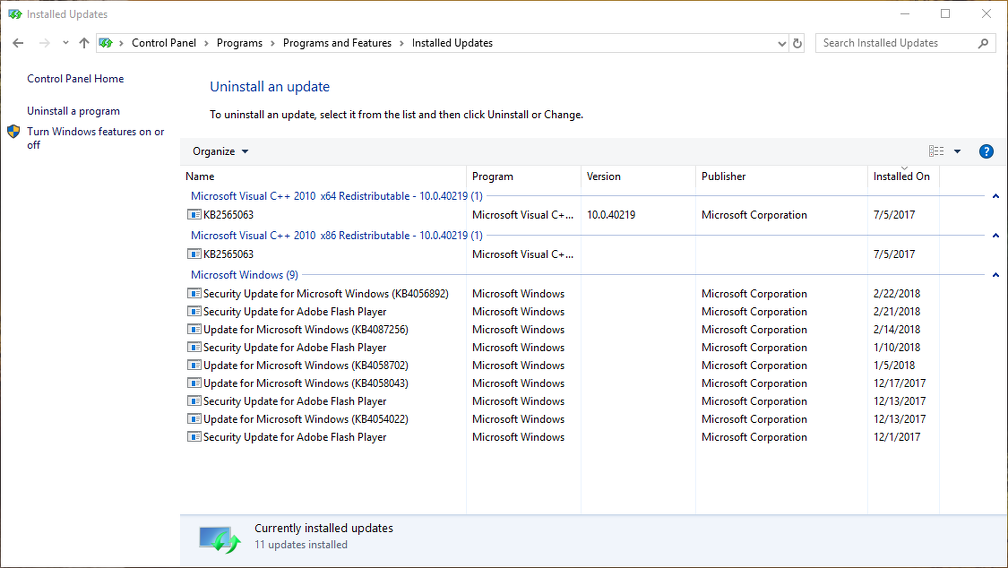Click update icon beside KB4087256 row
The height and width of the screenshot is (568, 1008).
[x=194, y=330]
